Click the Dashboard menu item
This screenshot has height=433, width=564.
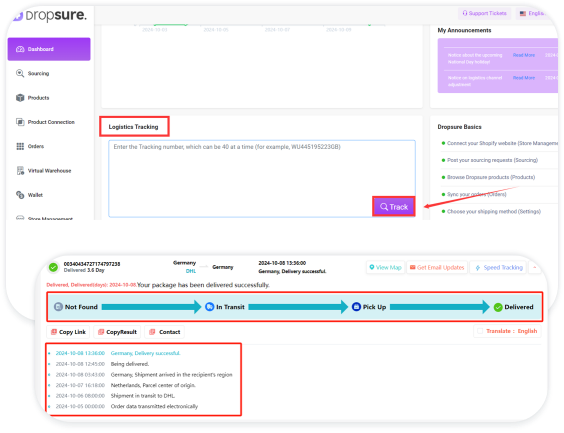point(49,49)
